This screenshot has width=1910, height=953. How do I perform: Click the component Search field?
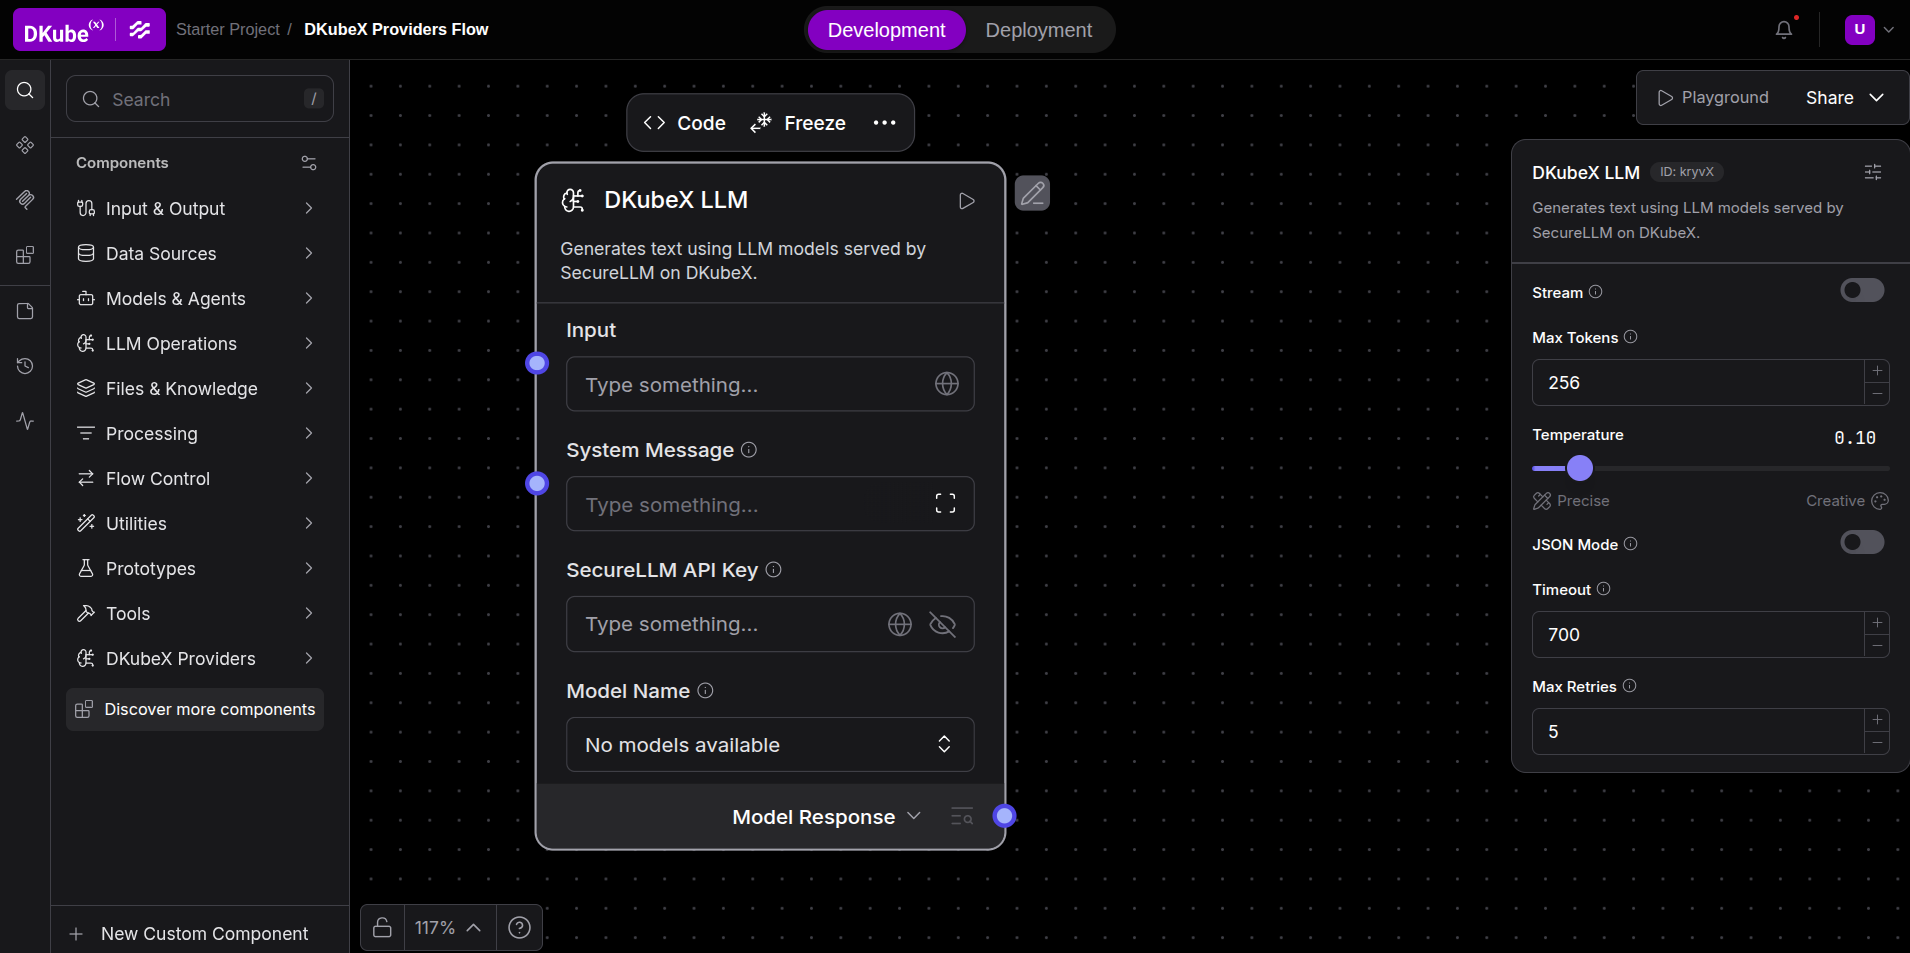(200, 99)
